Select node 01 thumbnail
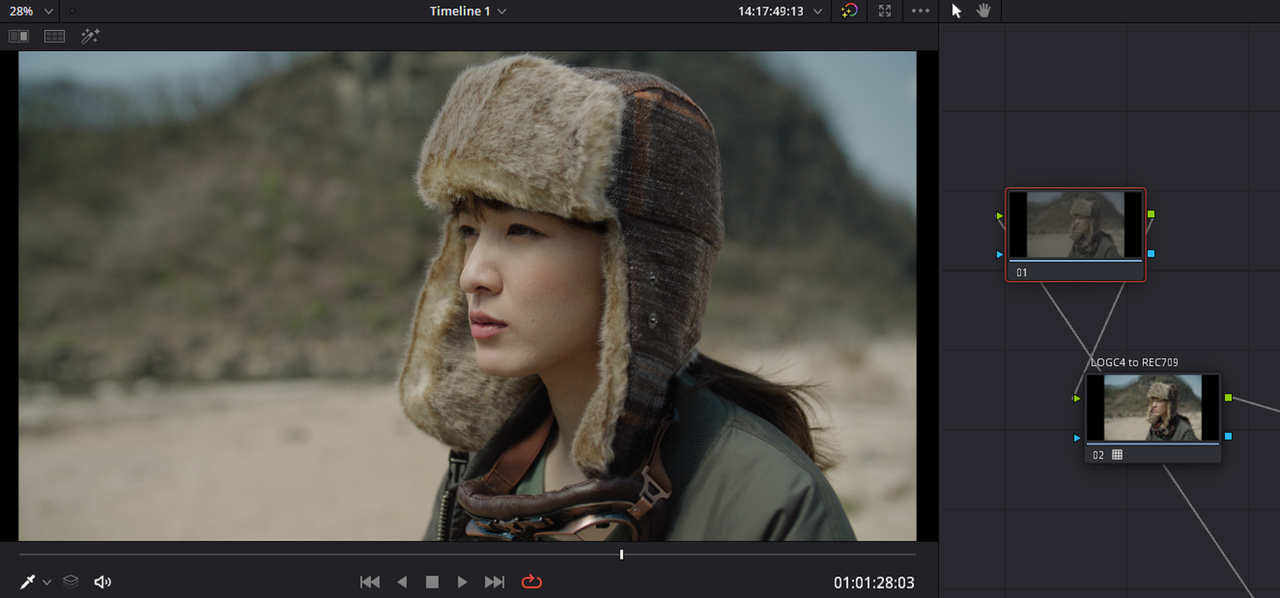This screenshot has height=598, width=1280. click(1075, 225)
